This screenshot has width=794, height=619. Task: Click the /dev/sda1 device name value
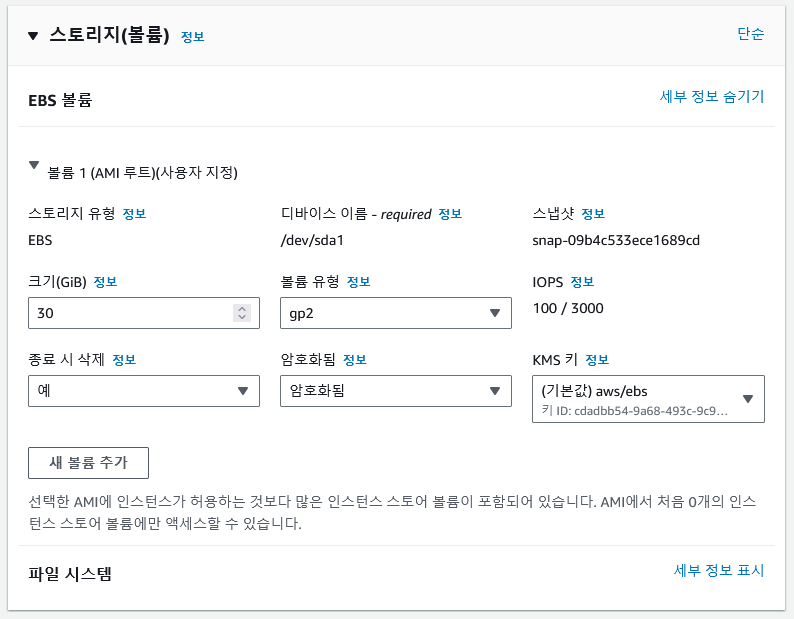pos(312,240)
